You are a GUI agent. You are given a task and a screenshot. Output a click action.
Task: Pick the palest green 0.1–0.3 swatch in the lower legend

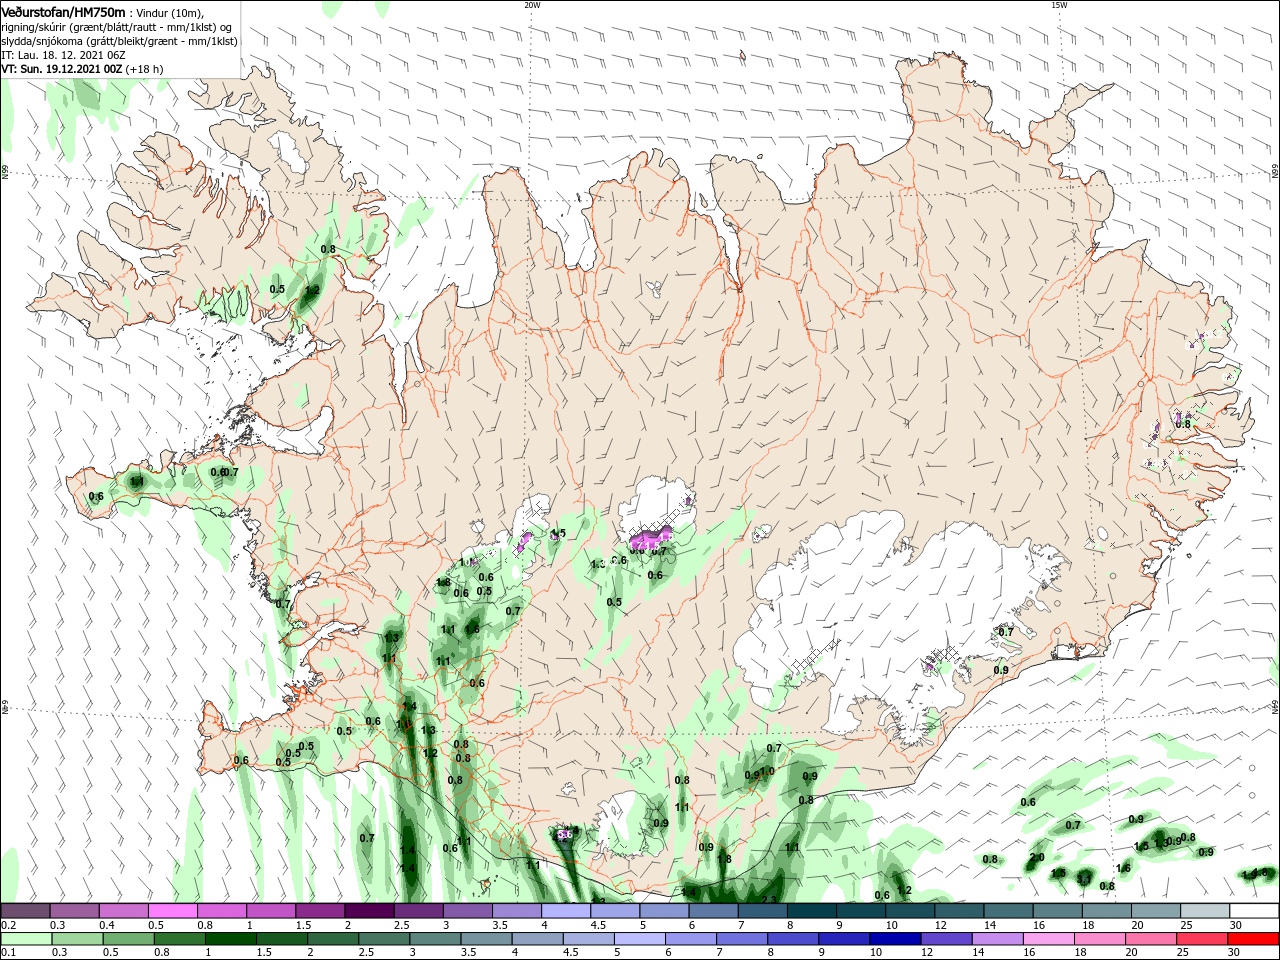pyautogui.click(x=25, y=939)
